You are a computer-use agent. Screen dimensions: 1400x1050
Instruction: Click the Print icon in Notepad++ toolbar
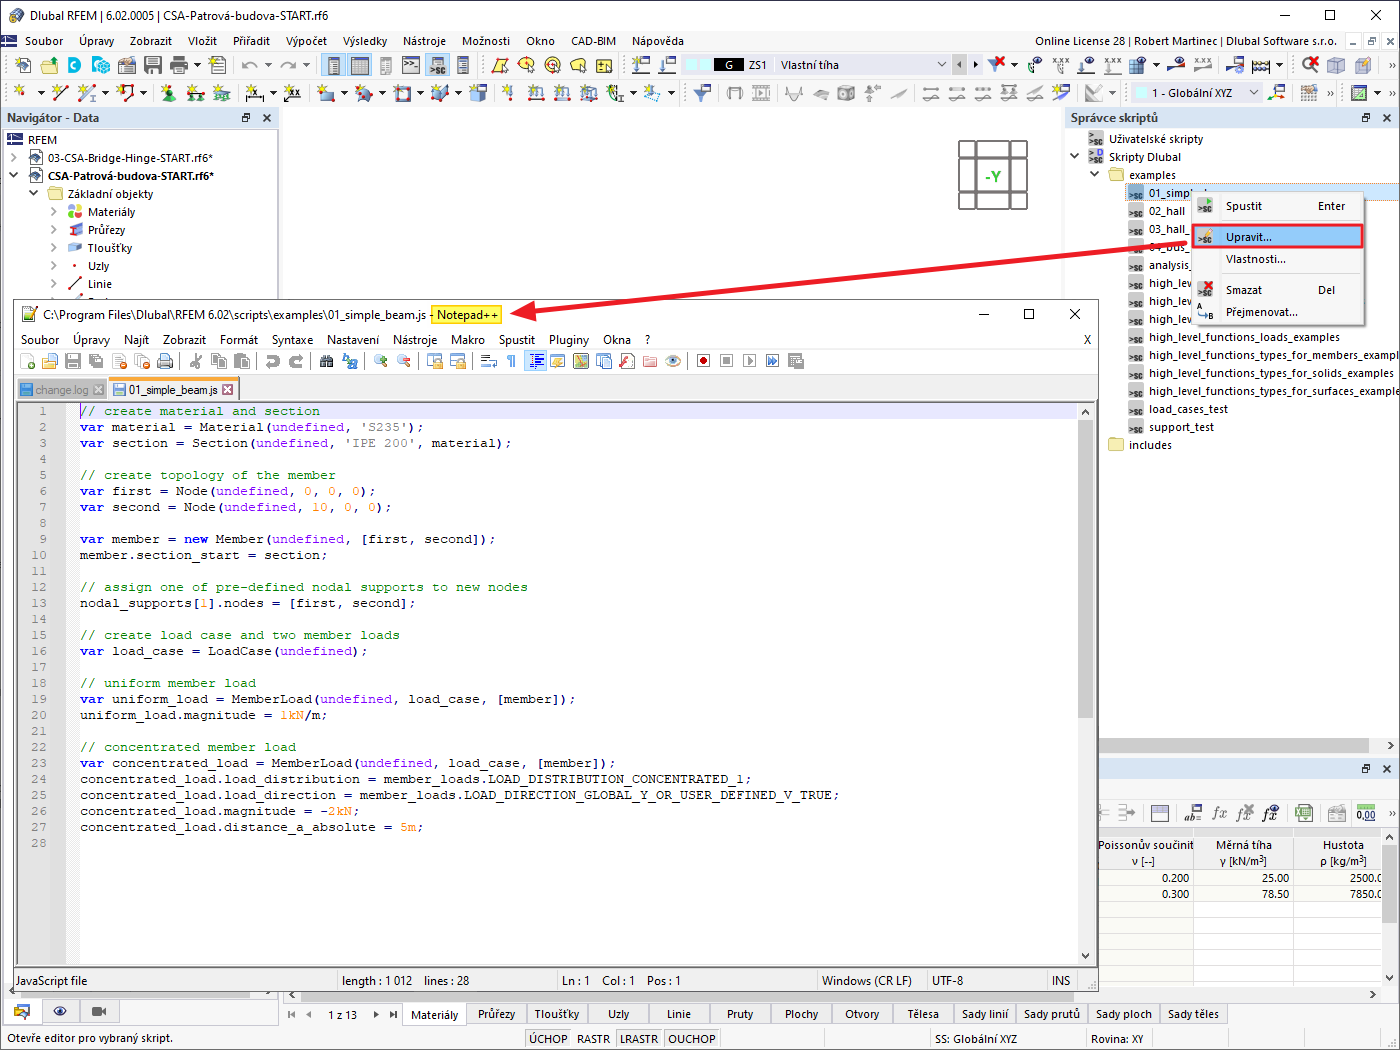[x=165, y=361]
